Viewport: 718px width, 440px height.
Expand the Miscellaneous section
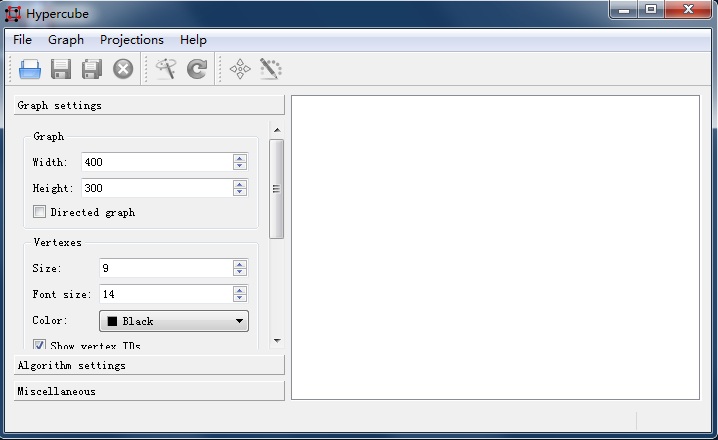coord(149,391)
